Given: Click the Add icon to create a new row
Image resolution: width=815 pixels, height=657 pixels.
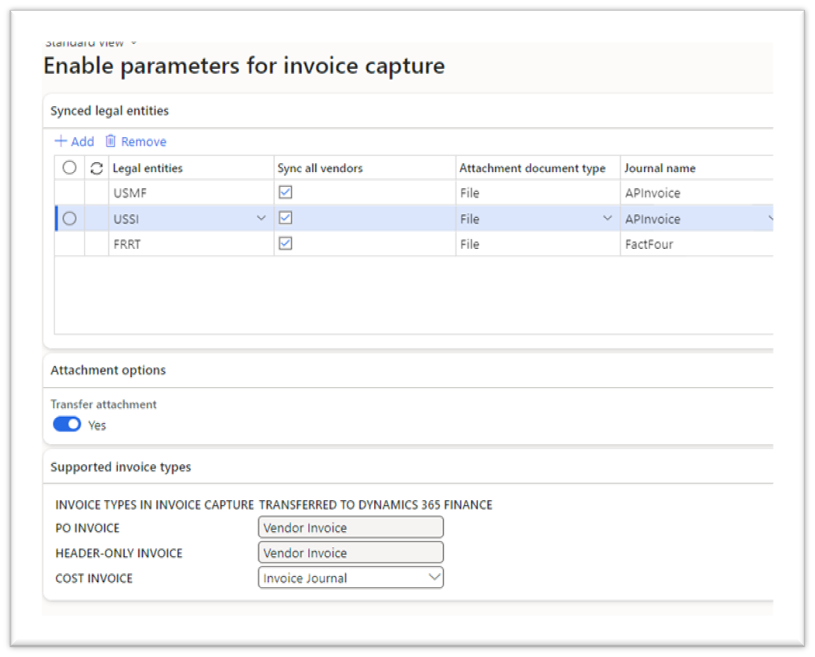Looking at the screenshot, I should (x=74, y=141).
